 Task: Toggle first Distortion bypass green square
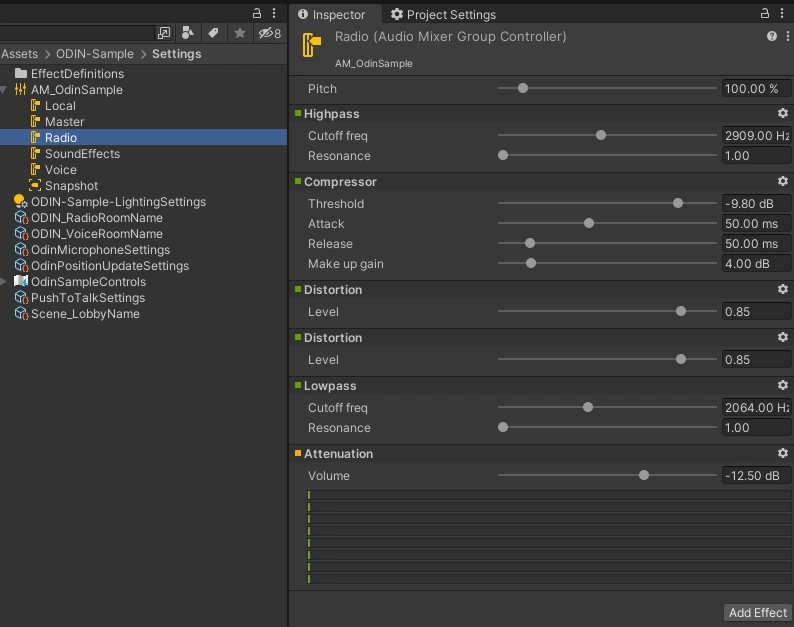[298, 289]
